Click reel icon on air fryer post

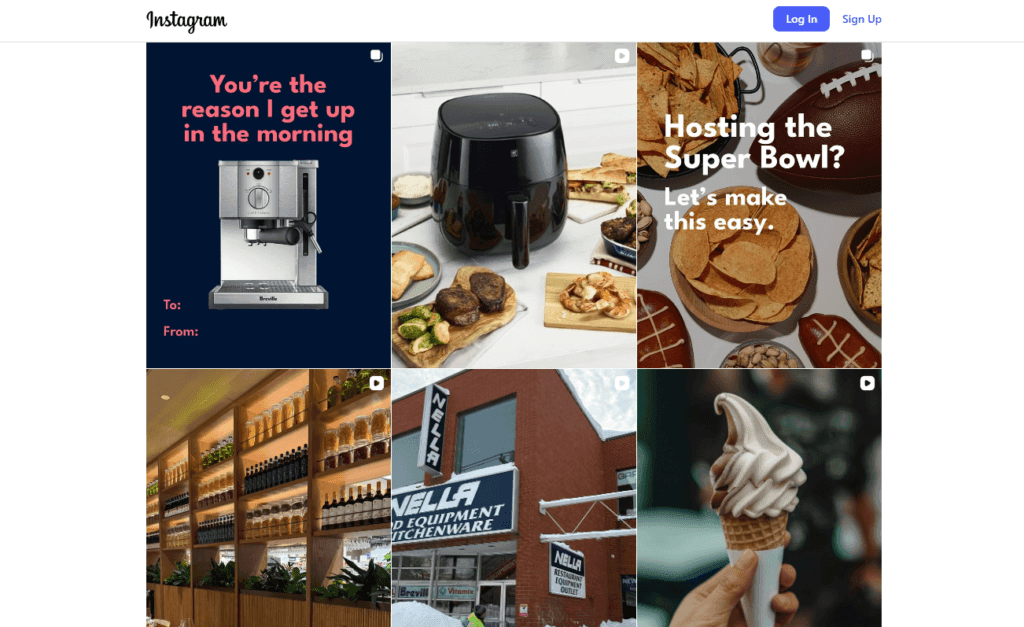[622, 56]
